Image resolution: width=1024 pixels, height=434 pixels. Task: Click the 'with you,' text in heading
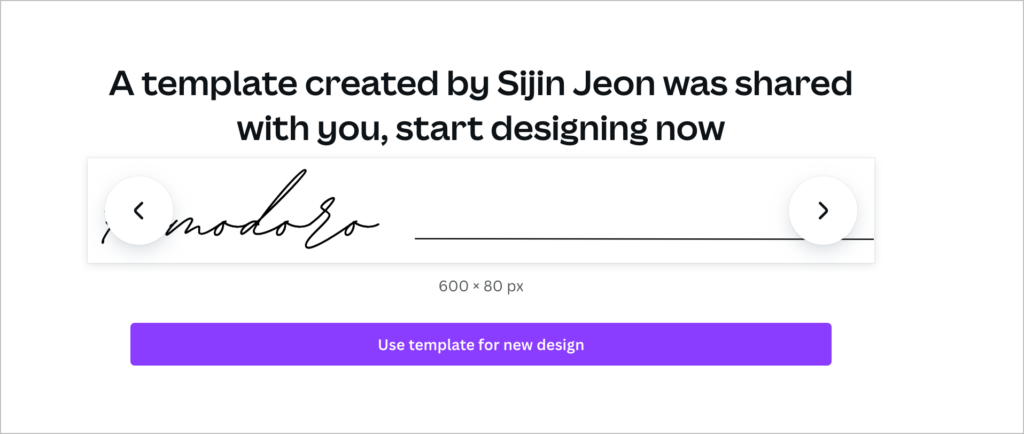[300, 128]
